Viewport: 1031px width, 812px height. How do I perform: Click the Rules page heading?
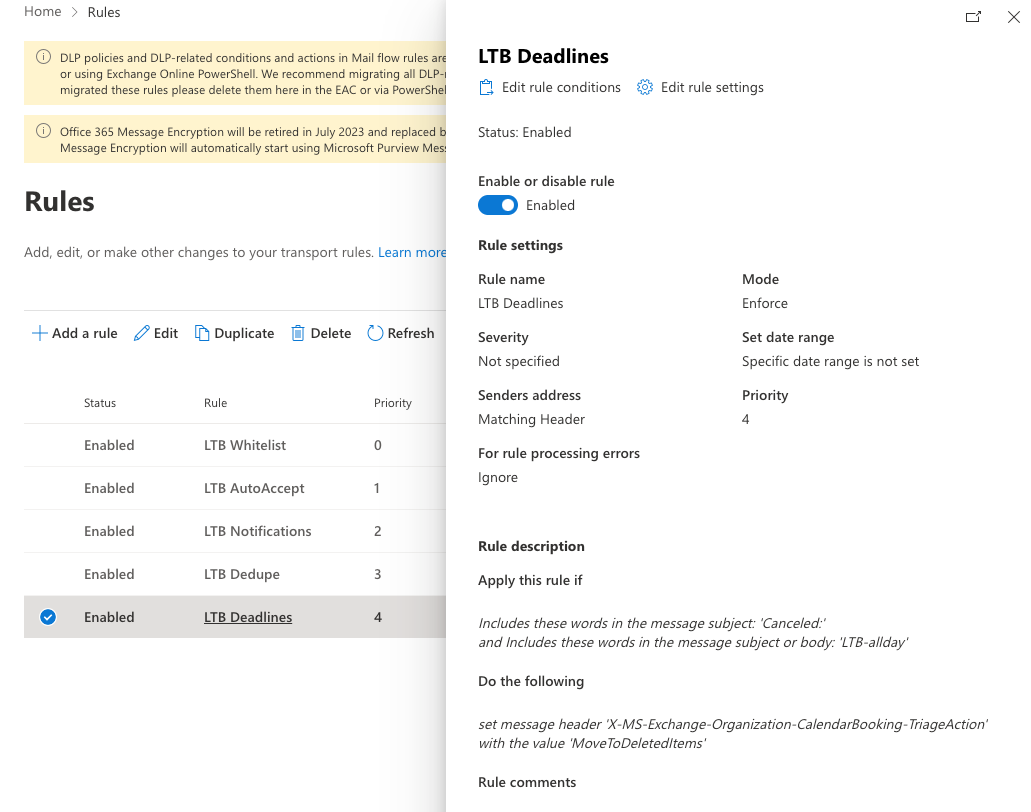pos(59,202)
